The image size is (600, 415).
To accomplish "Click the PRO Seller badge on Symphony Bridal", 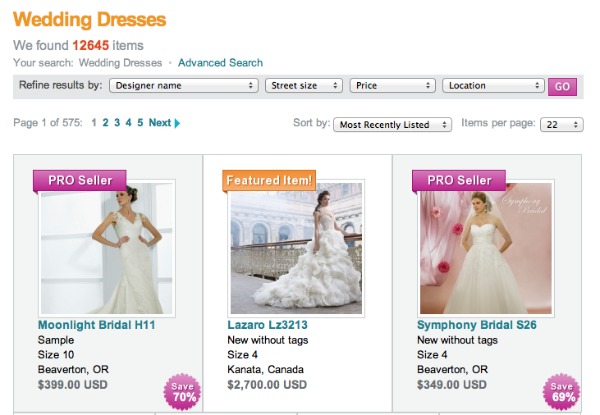I will 459,181.
